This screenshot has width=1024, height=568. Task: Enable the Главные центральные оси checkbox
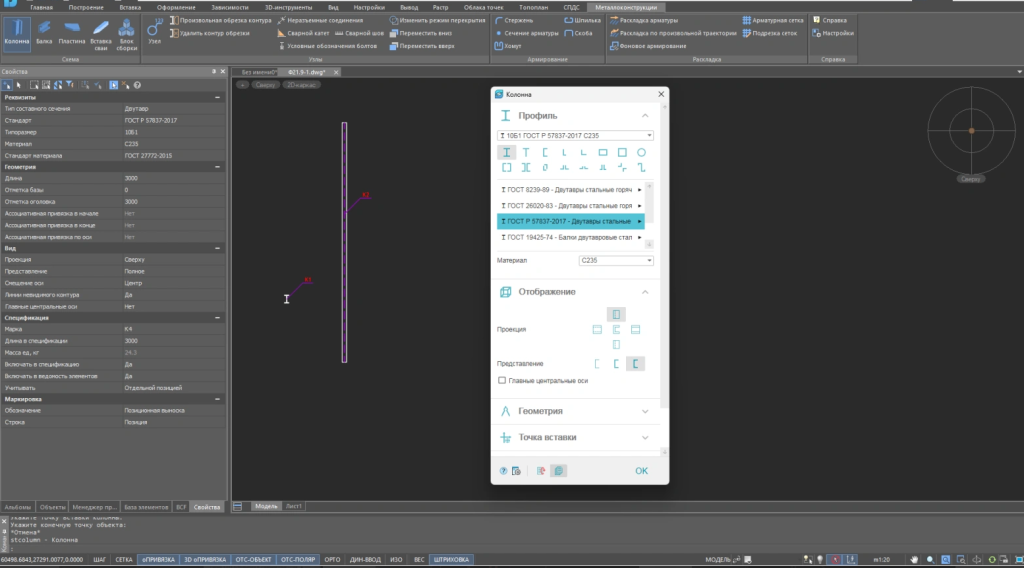coord(502,380)
